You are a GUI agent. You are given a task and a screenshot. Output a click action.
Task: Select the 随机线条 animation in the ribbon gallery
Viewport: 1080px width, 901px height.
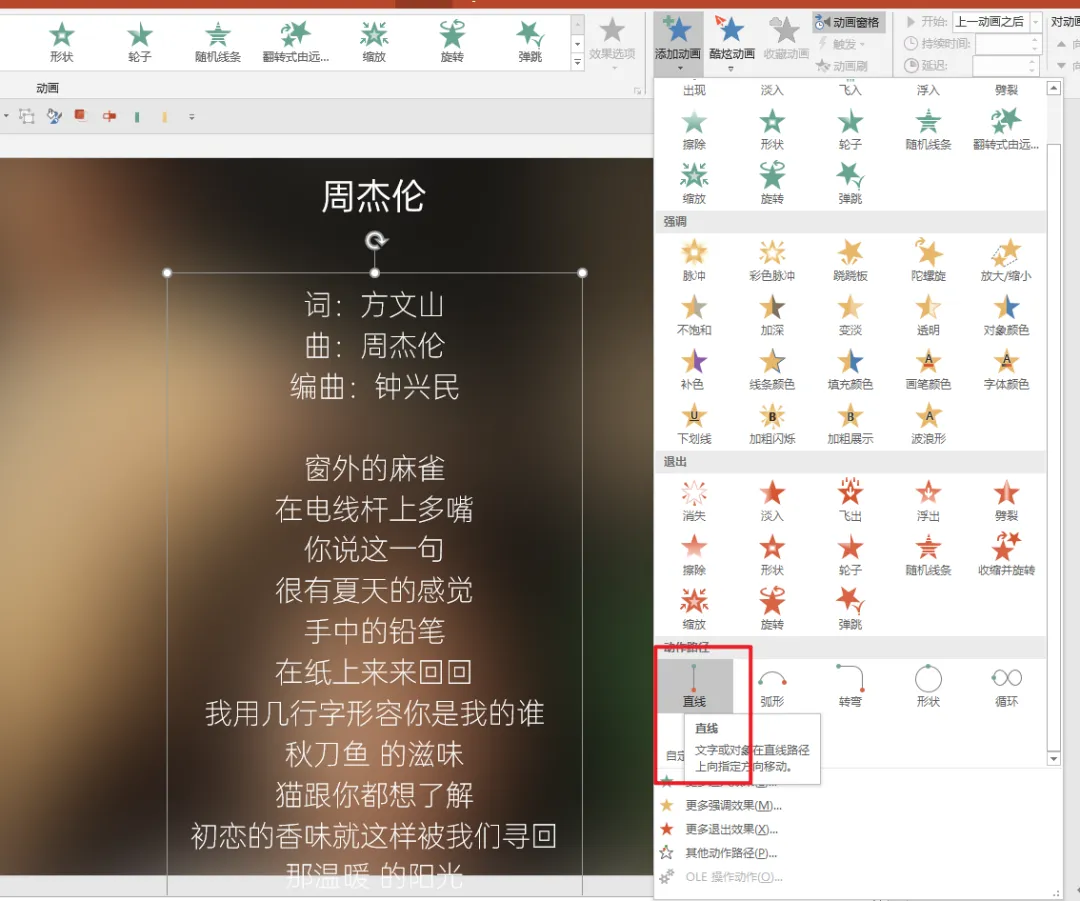coord(218,42)
